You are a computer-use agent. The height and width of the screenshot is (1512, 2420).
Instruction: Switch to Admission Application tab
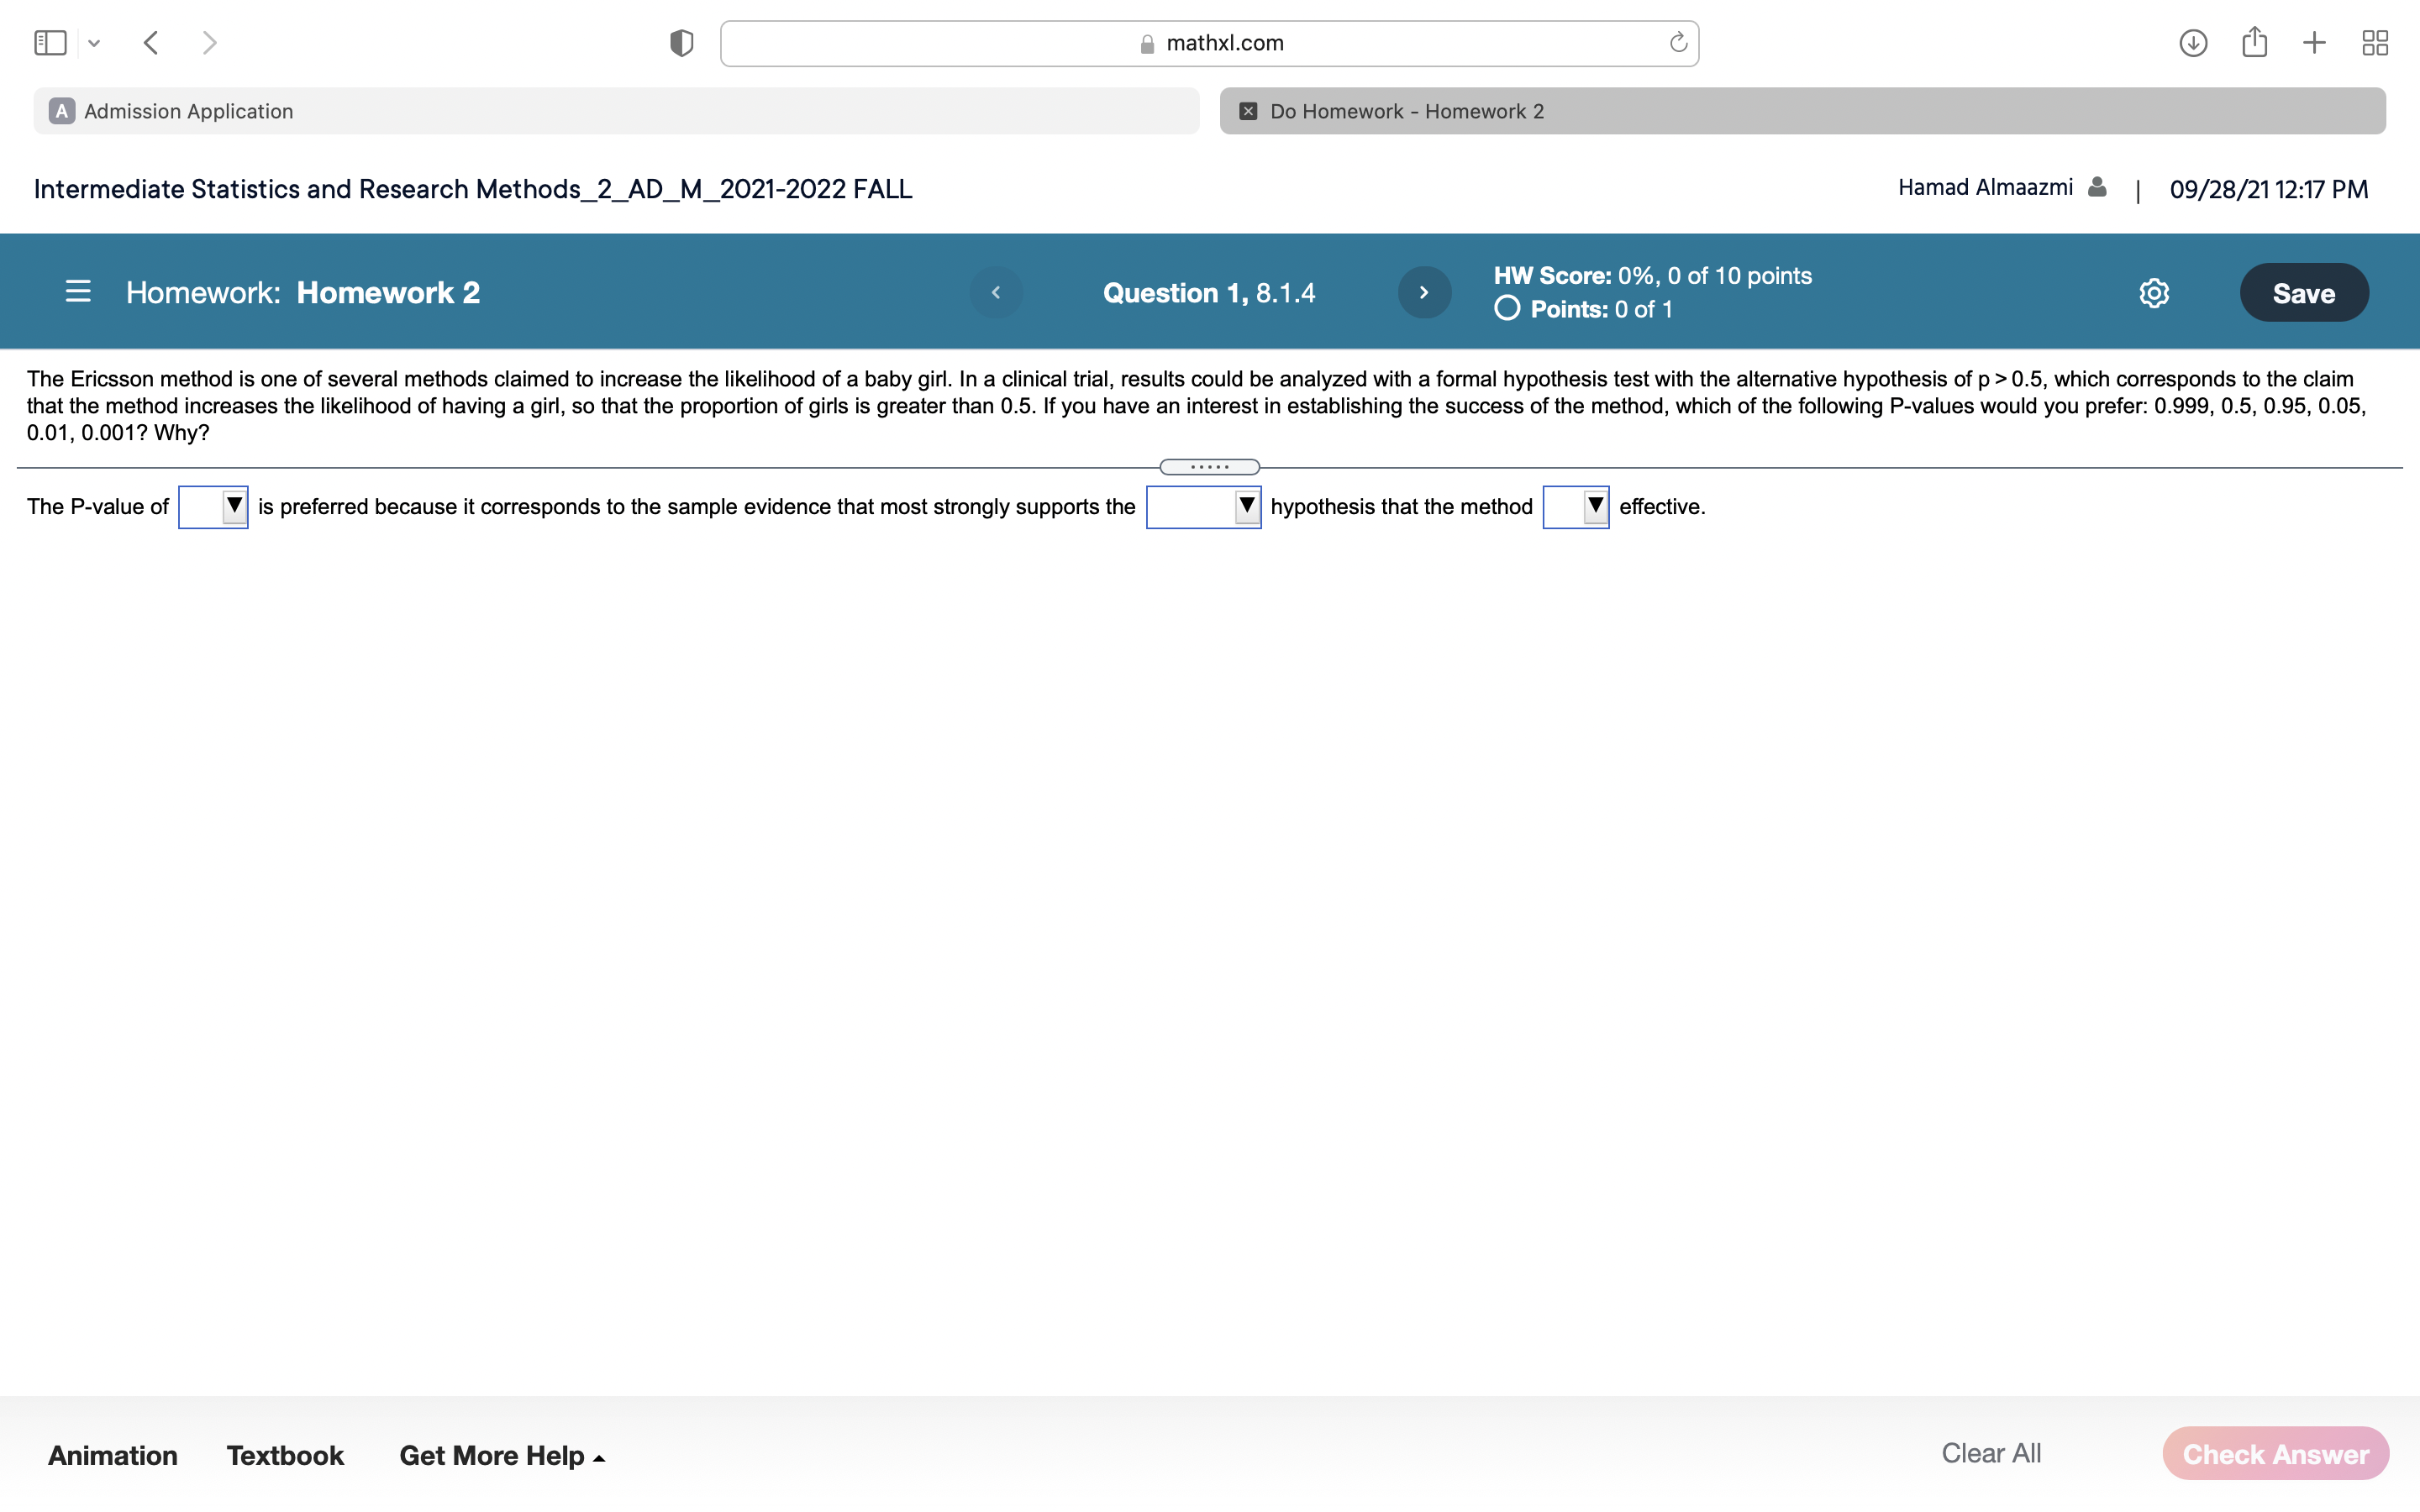coord(616,111)
